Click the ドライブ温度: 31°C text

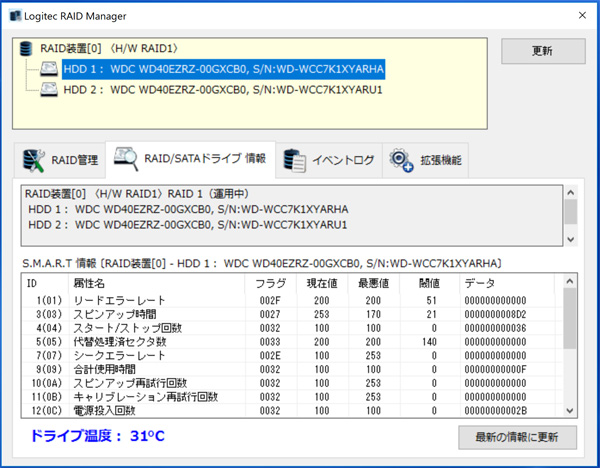tap(98, 436)
